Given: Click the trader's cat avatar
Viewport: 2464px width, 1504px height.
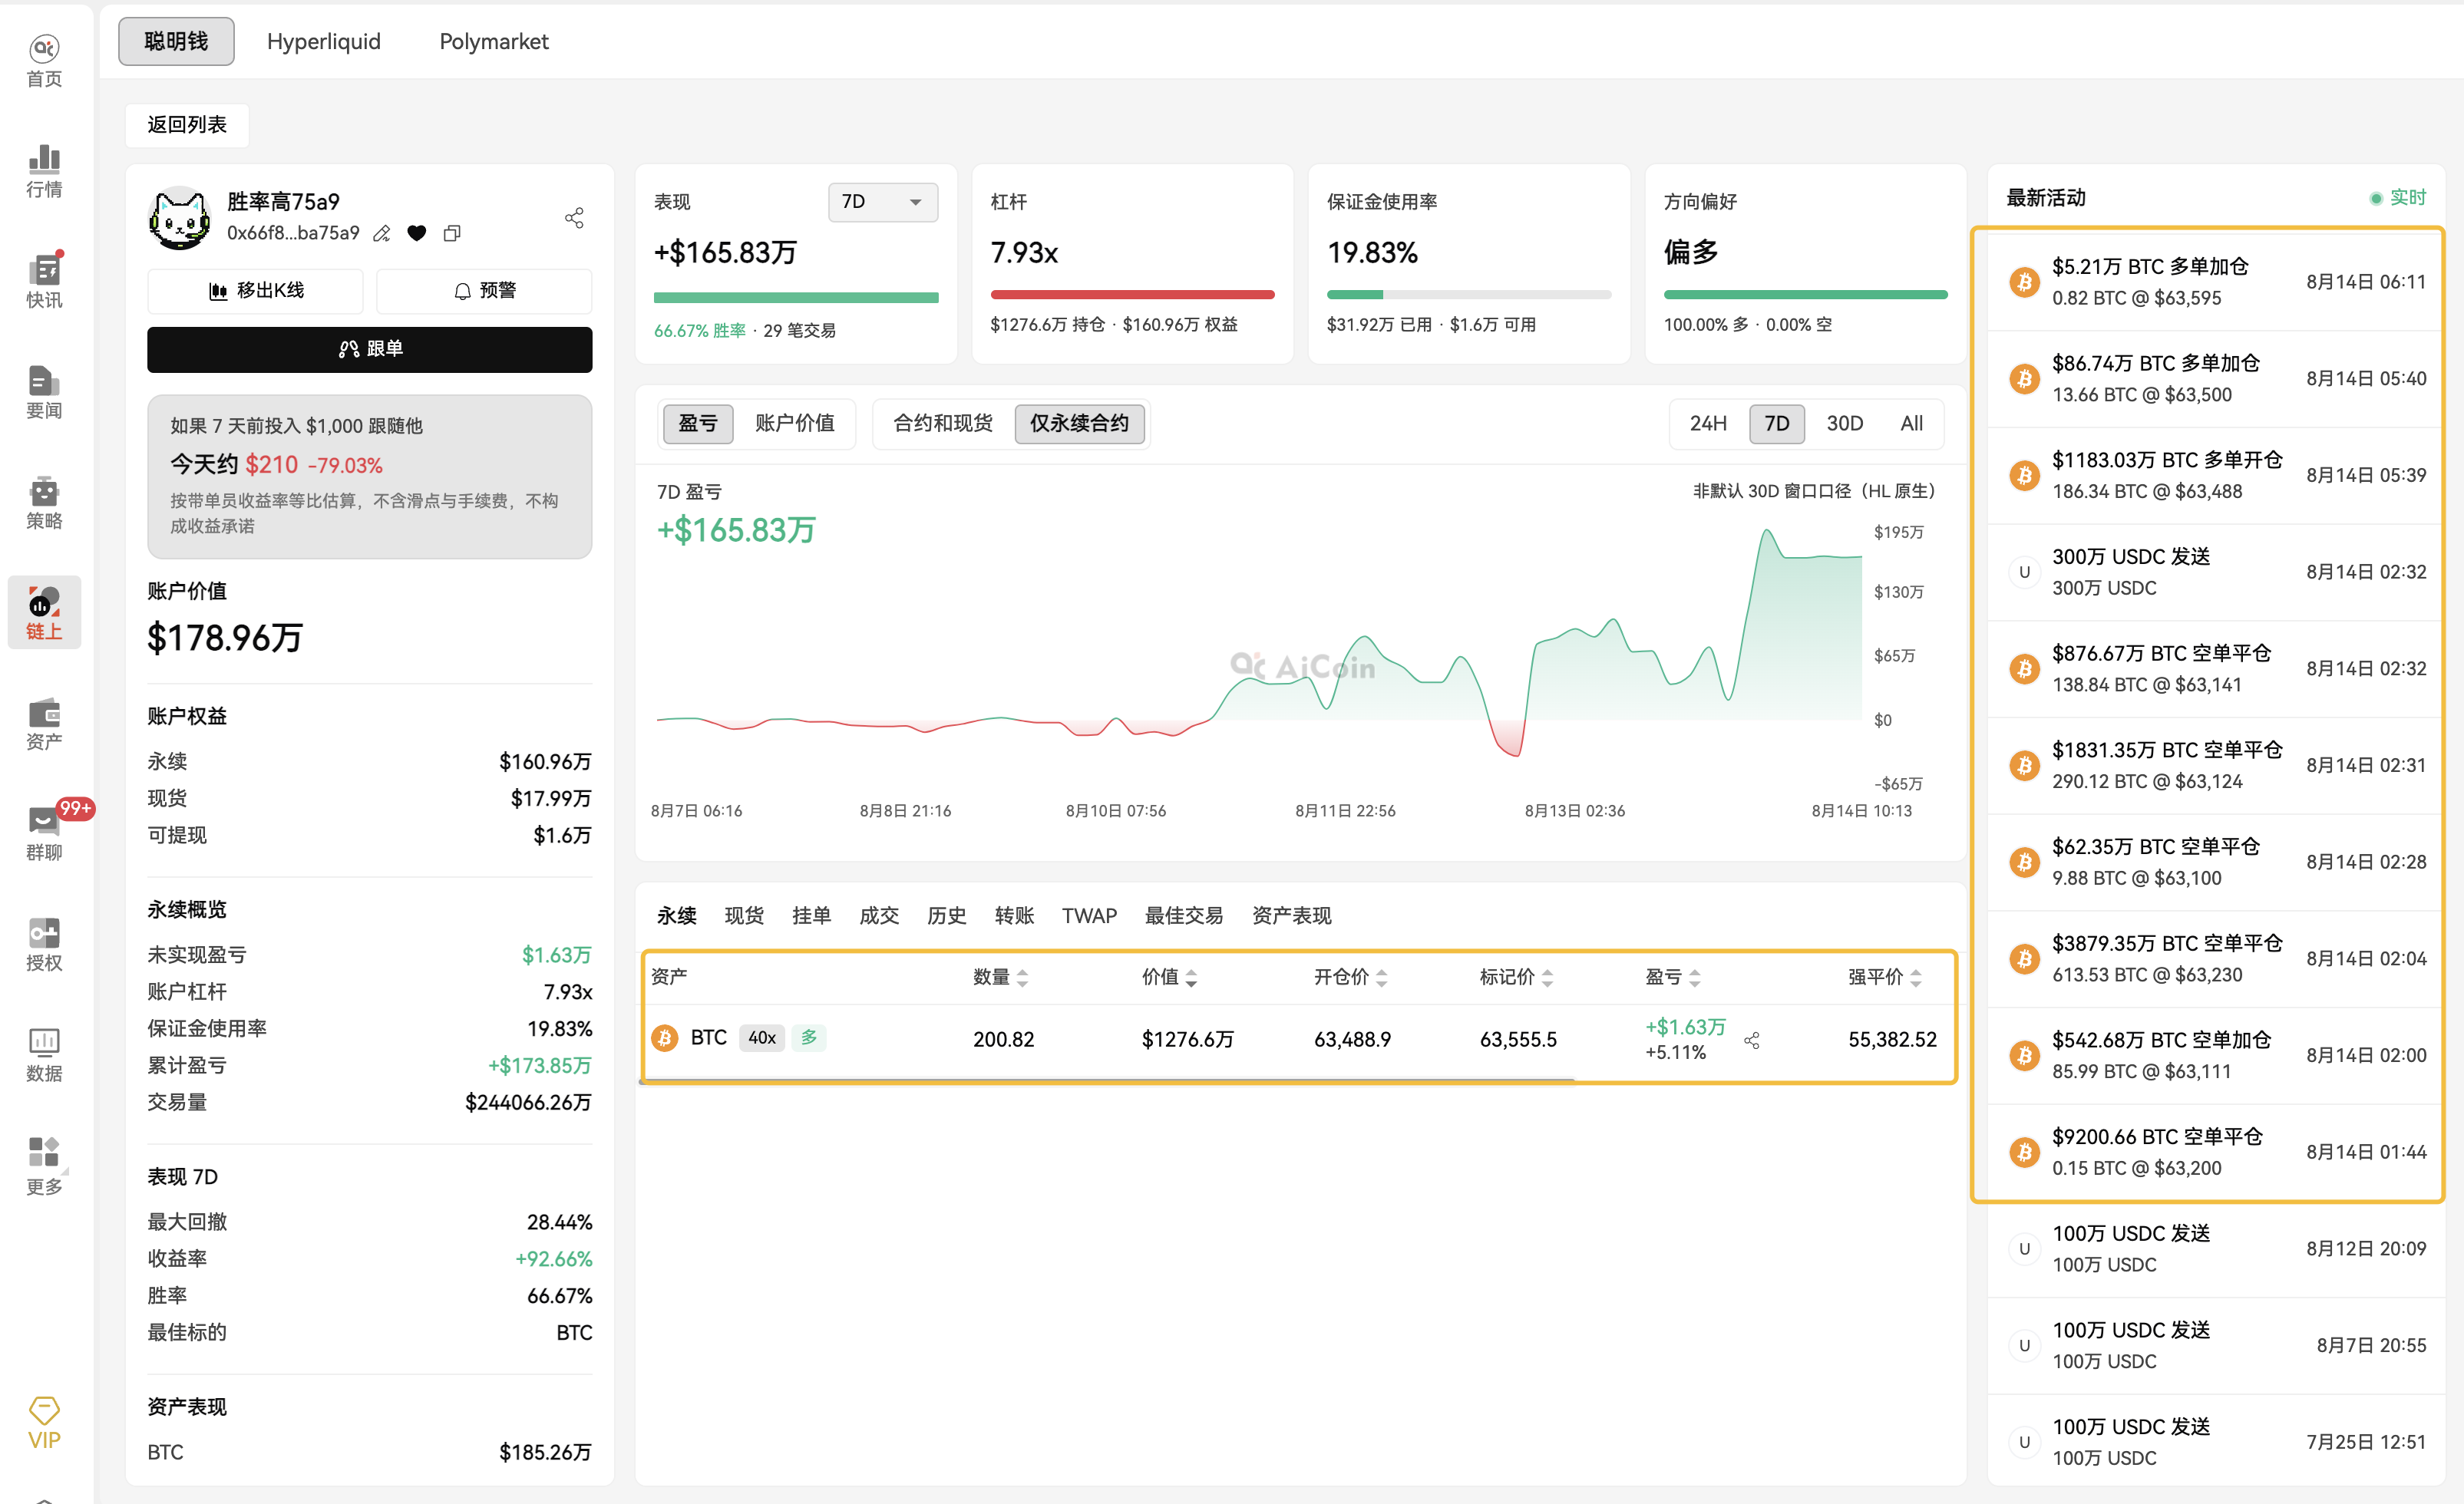Looking at the screenshot, I should coord(180,217).
